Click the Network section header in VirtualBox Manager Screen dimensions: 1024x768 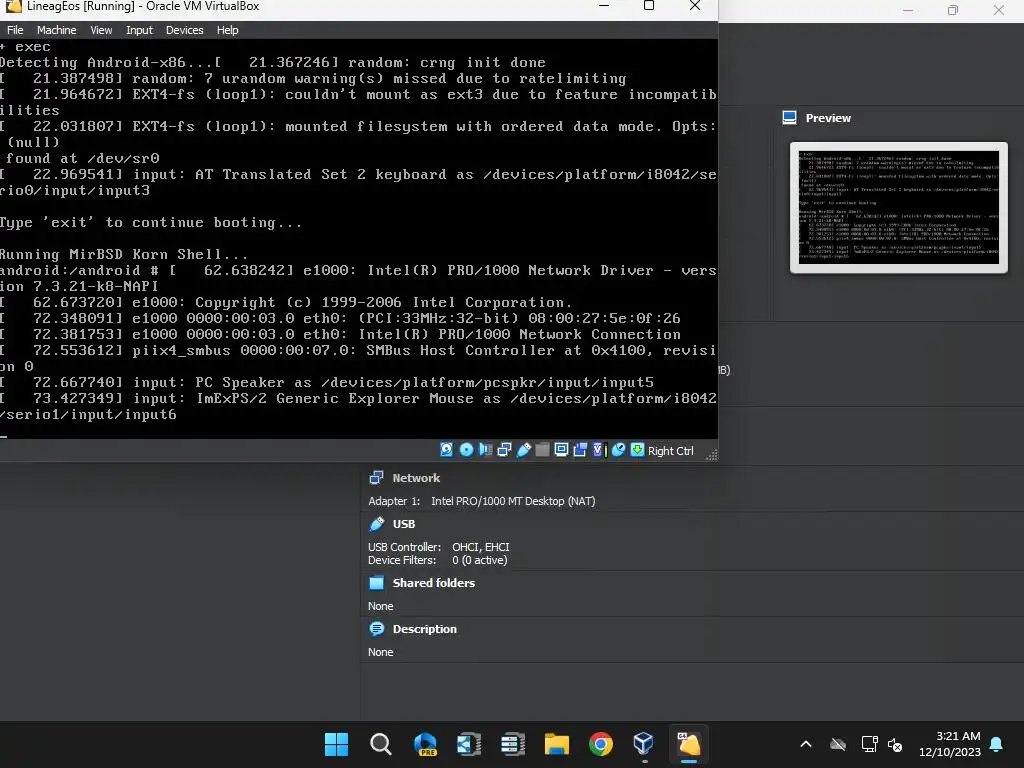pyautogui.click(x=416, y=478)
